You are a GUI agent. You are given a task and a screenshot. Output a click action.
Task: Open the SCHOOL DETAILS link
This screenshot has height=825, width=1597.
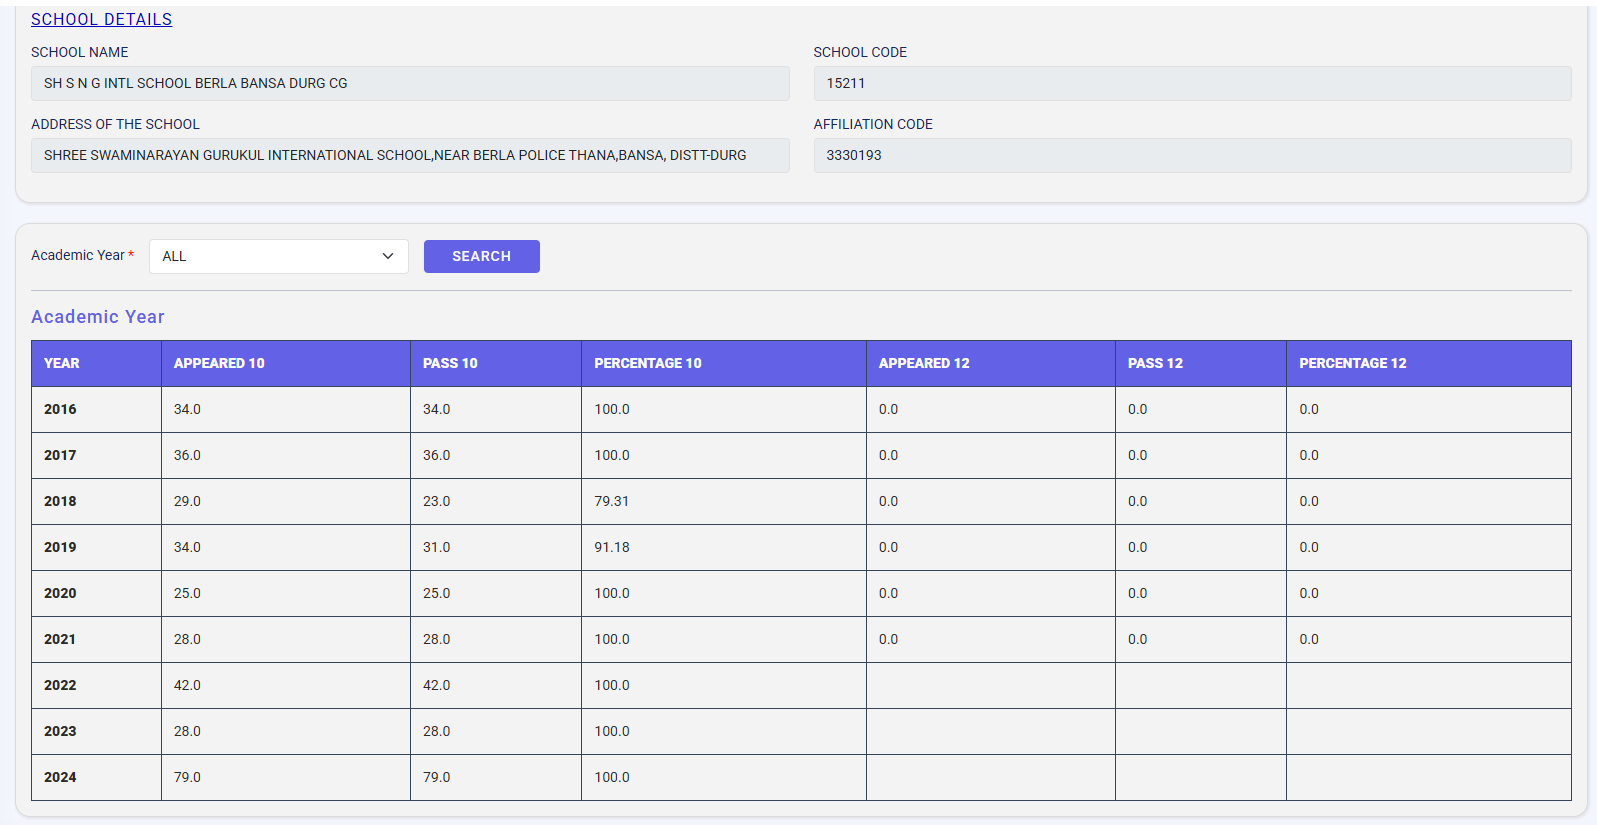tap(101, 19)
